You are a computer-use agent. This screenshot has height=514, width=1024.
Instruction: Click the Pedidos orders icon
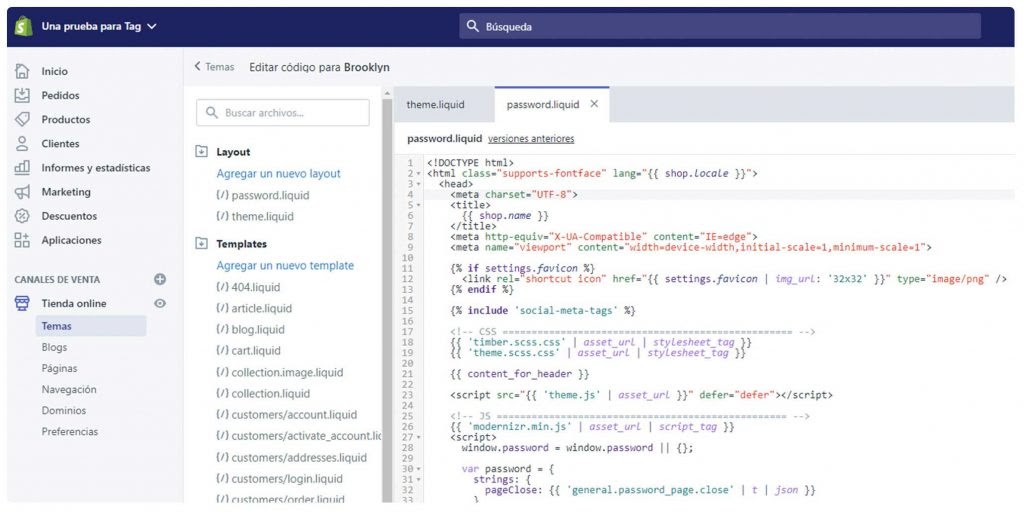(x=22, y=95)
